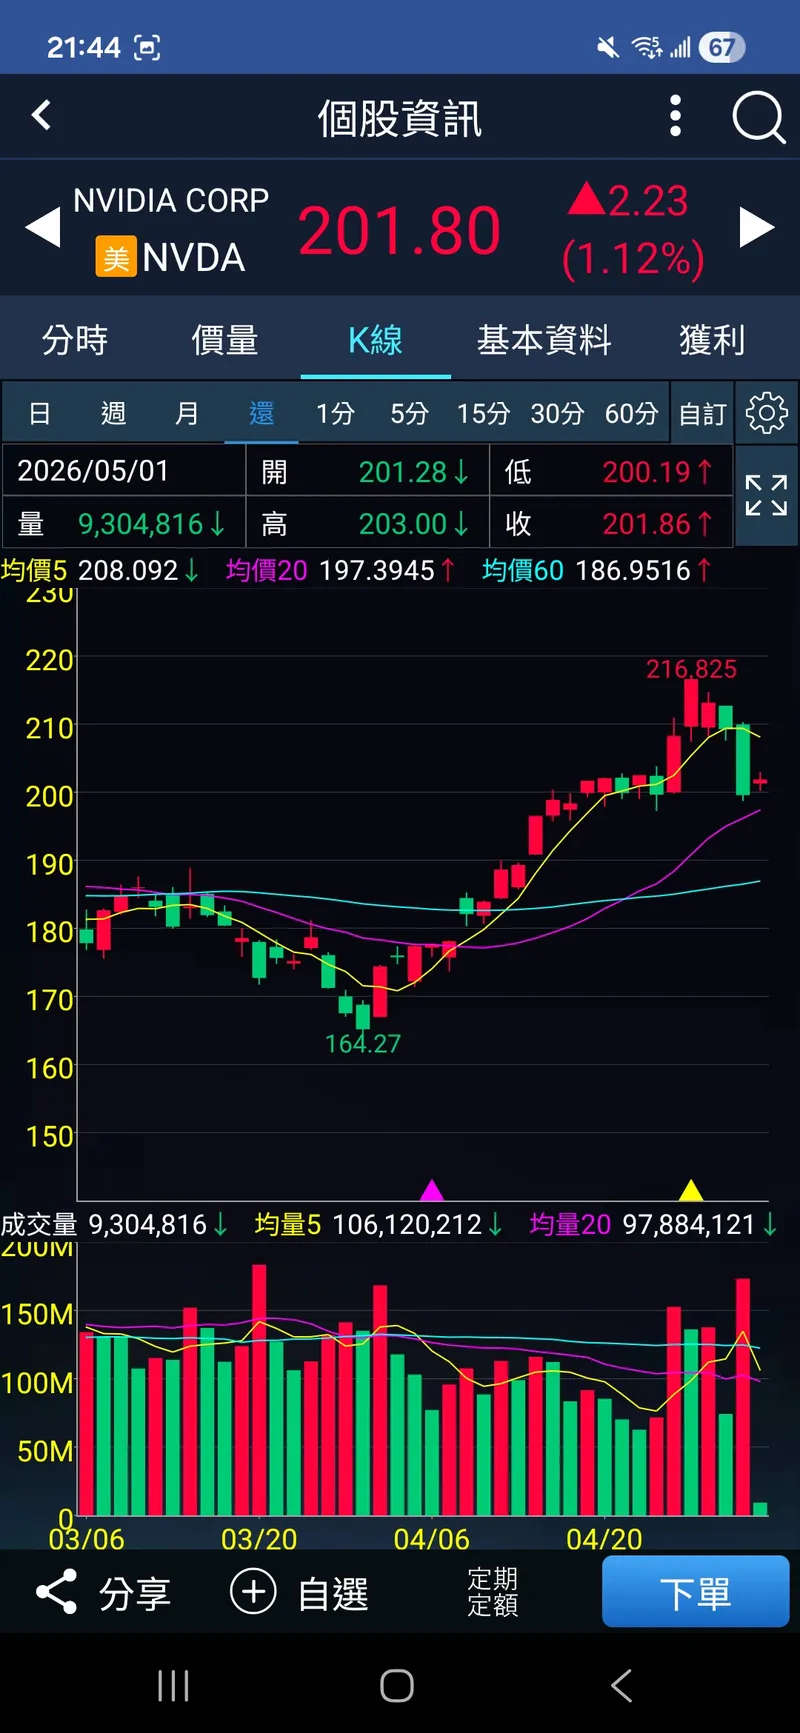Tap NVIDIA CORP company name
Image resolution: width=800 pixels, height=1733 pixels.
171,200
